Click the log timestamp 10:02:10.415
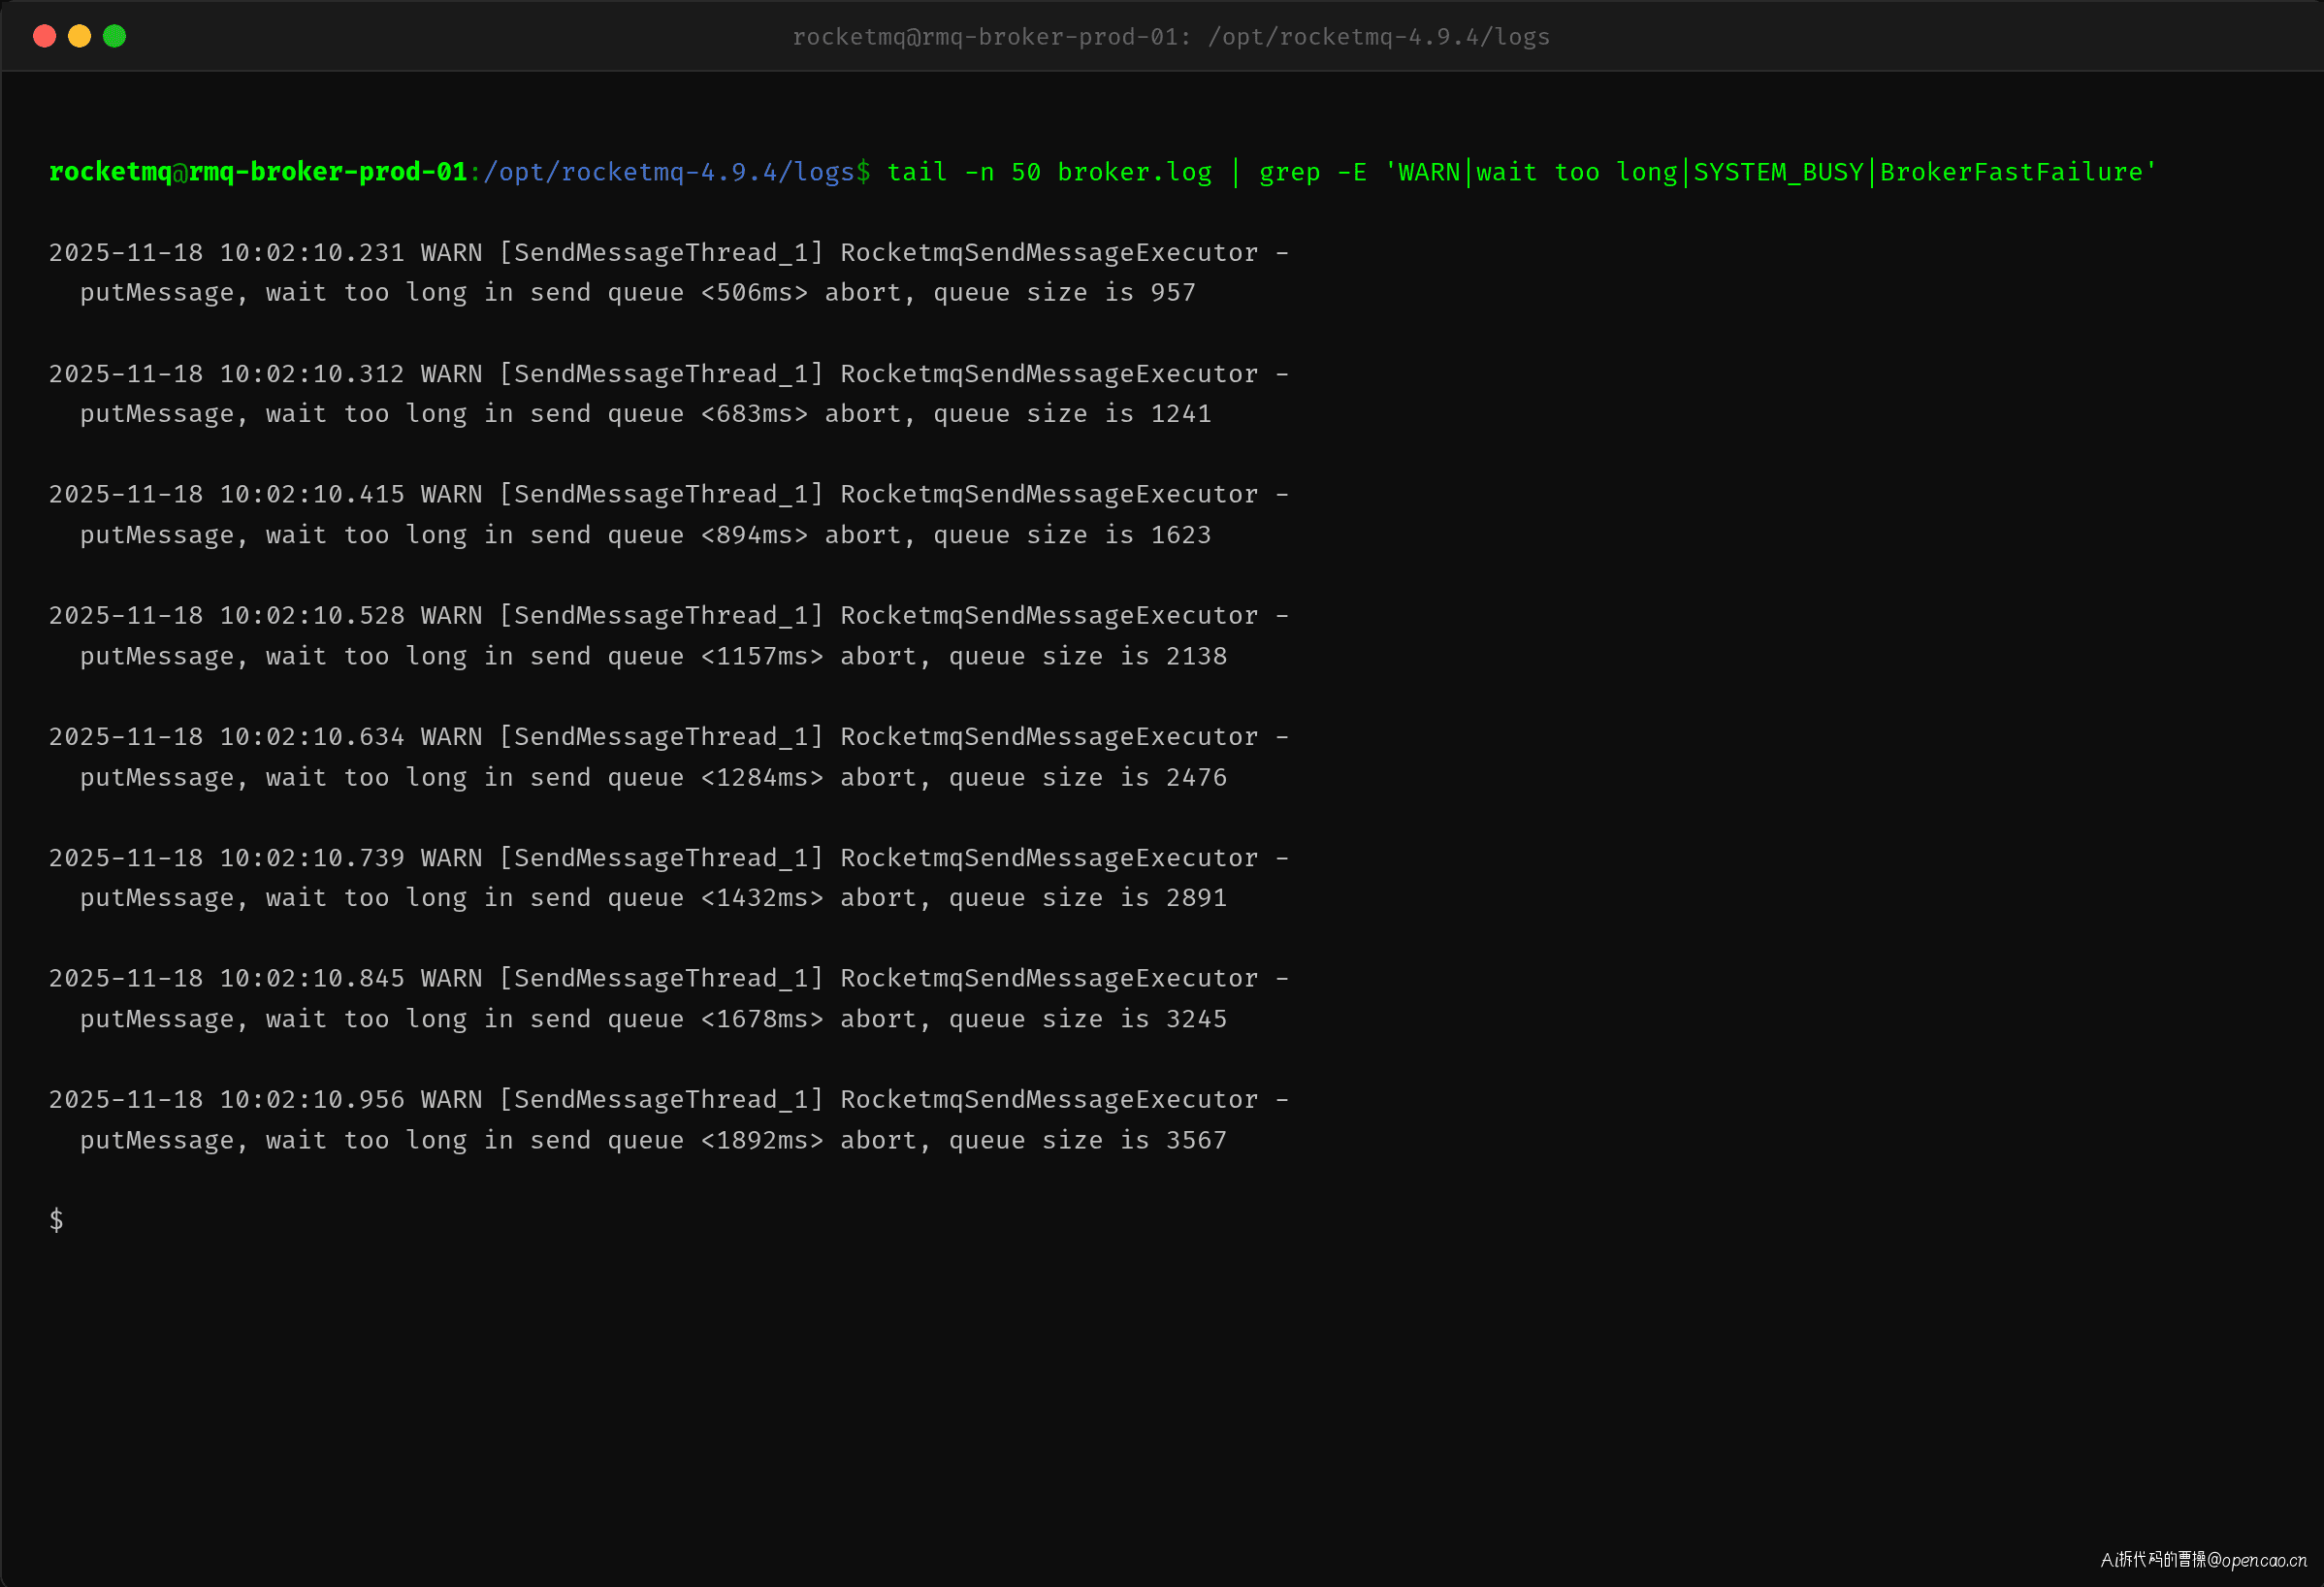This screenshot has height=1587, width=2324. point(312,494)
